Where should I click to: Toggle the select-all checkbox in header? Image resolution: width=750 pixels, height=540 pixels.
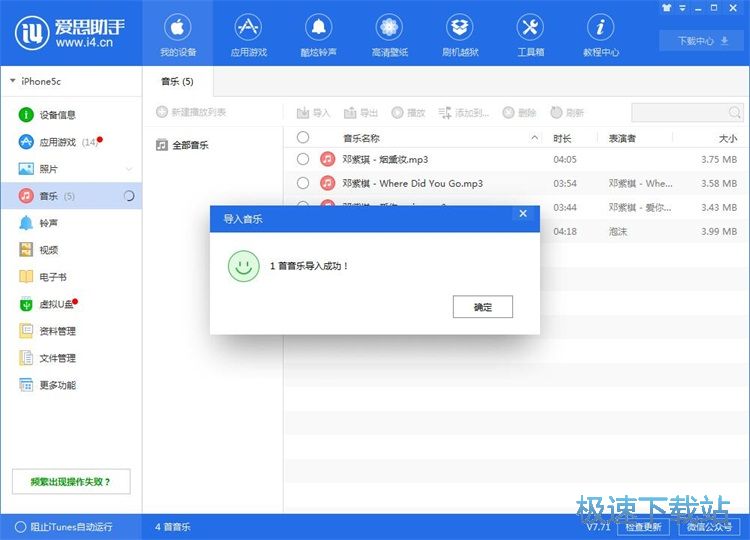(303, 138)
